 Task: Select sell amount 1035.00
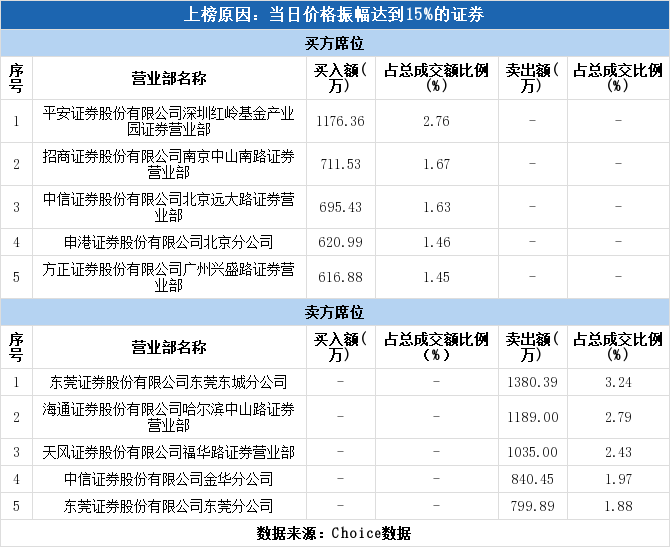pyautogui.click(x=532, y=452)
